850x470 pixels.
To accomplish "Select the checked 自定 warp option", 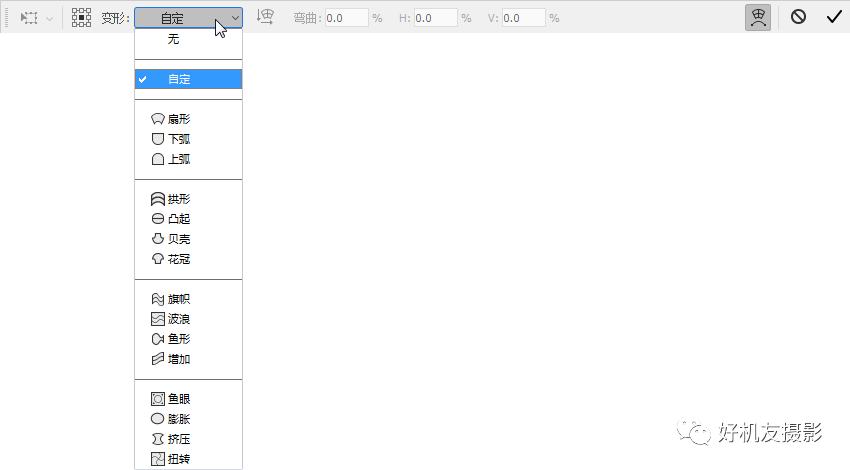I will click(188, 79).
